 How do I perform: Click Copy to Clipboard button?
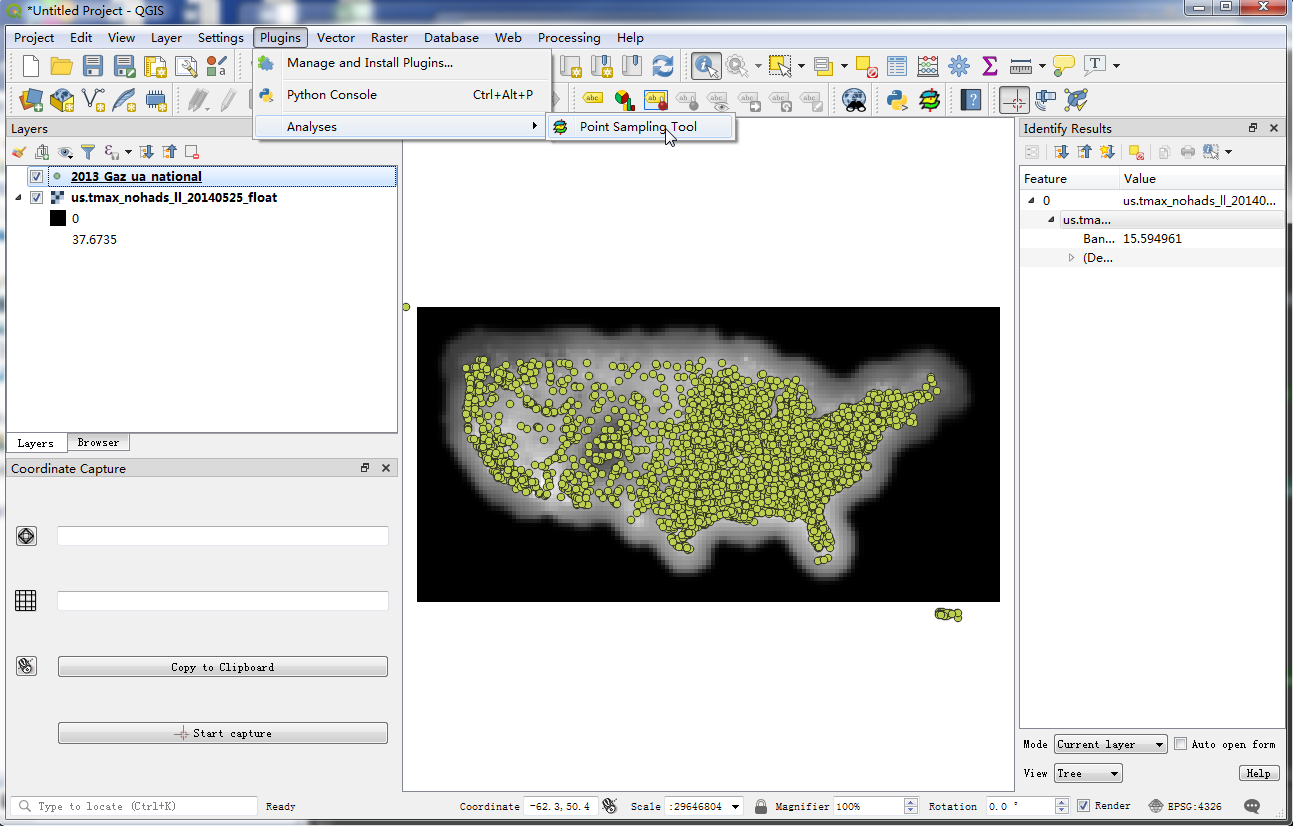click(x=222, y=667)
